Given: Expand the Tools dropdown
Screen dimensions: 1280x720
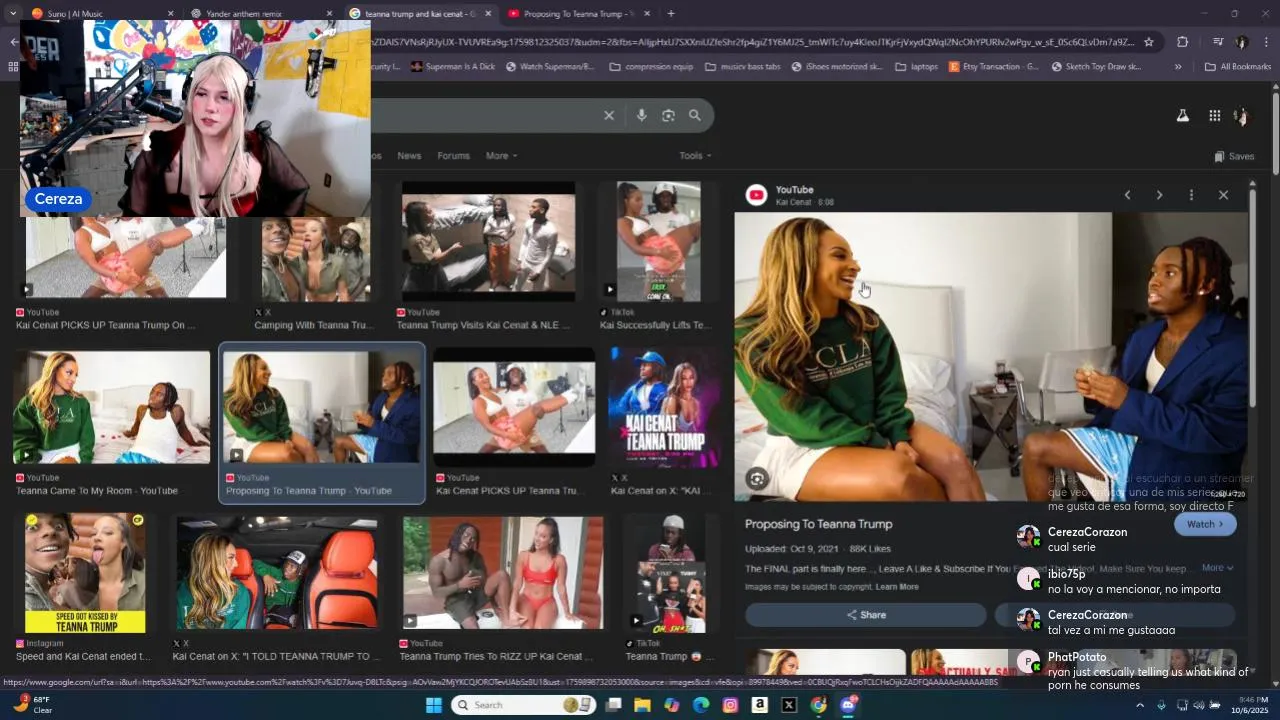Looking at the screenshot, I should coord(695,156).
